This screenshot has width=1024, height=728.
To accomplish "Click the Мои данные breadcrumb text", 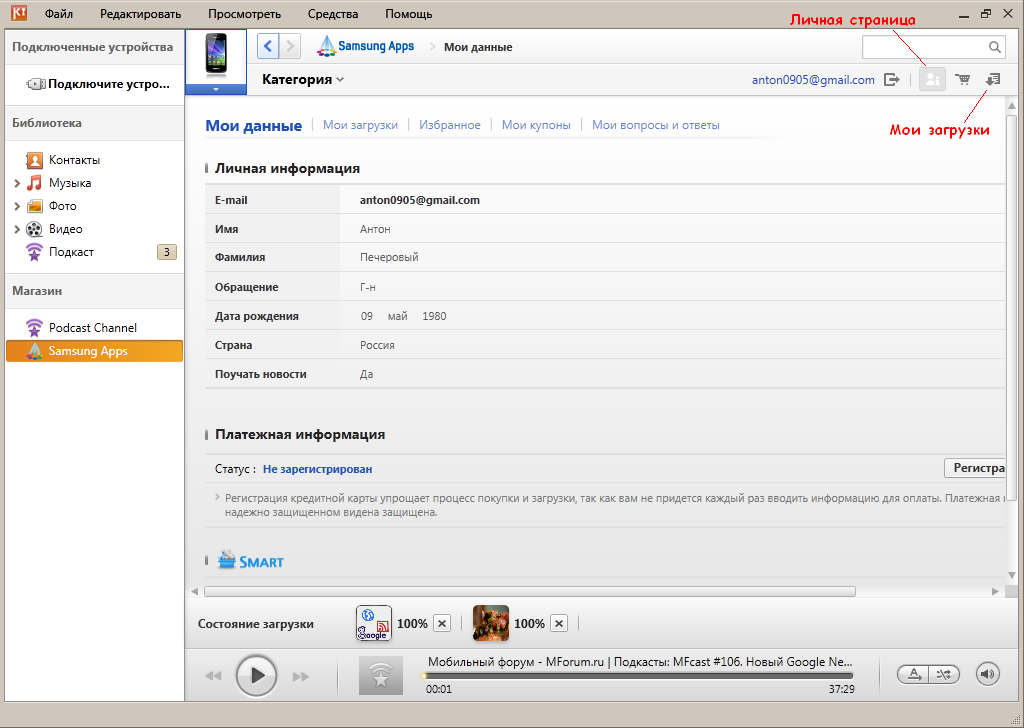I will pos(478,47).
